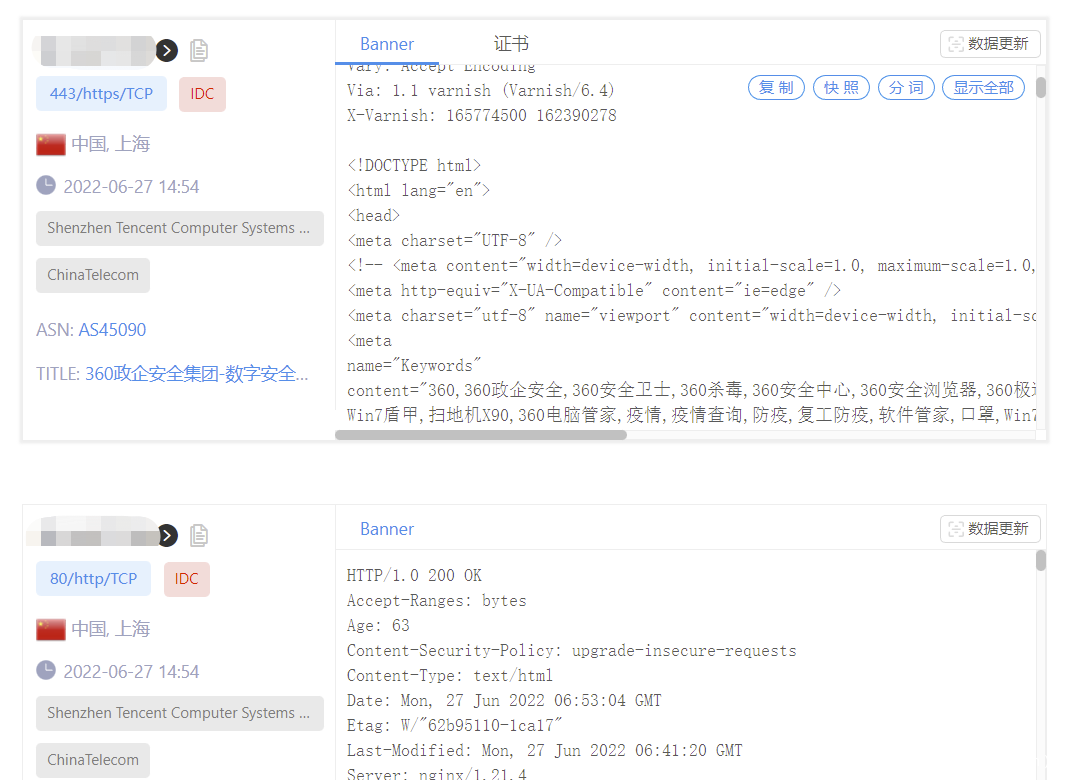Click the 'Last-Modified' header line

(544, 751)
